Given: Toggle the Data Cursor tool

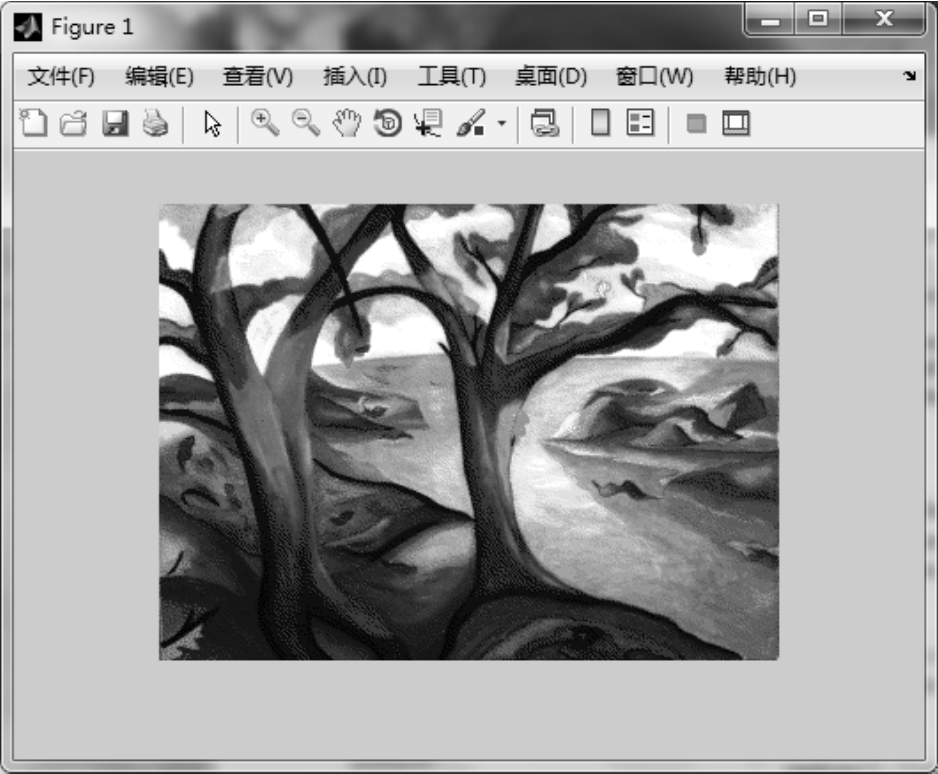Looking at the screenshot, I should click(x=427, y=124).
